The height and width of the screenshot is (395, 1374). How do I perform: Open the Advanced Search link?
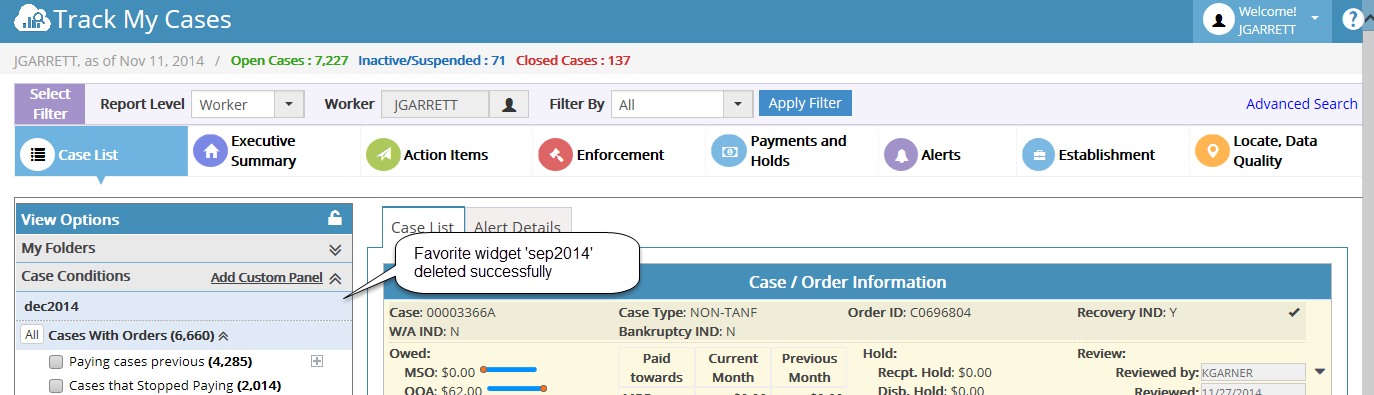point(1301,104)
